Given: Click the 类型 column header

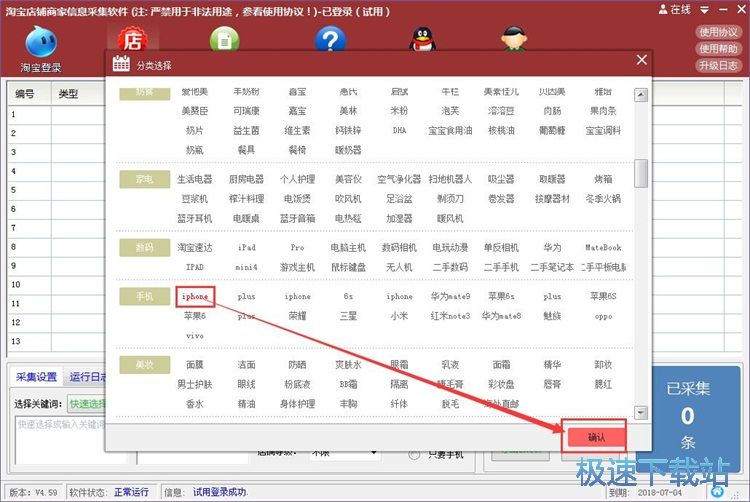Looking at the screenshot, I should [68, 94].
